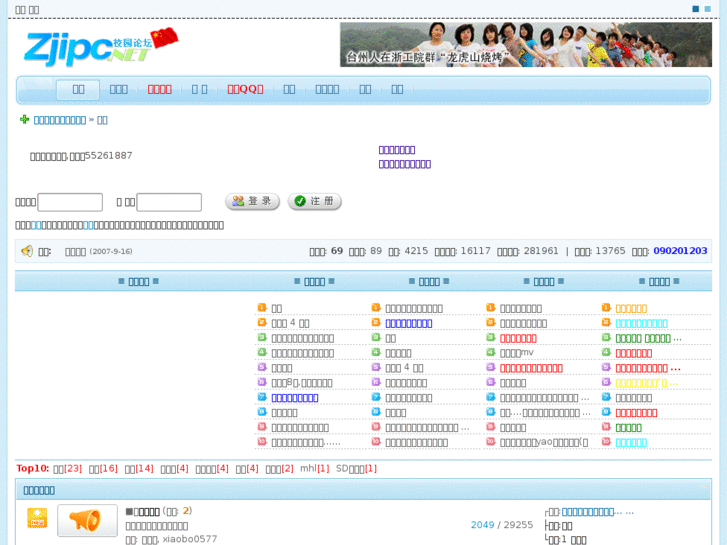
Task: Click the statistic value 4215
Action: (x=416, y=251)
